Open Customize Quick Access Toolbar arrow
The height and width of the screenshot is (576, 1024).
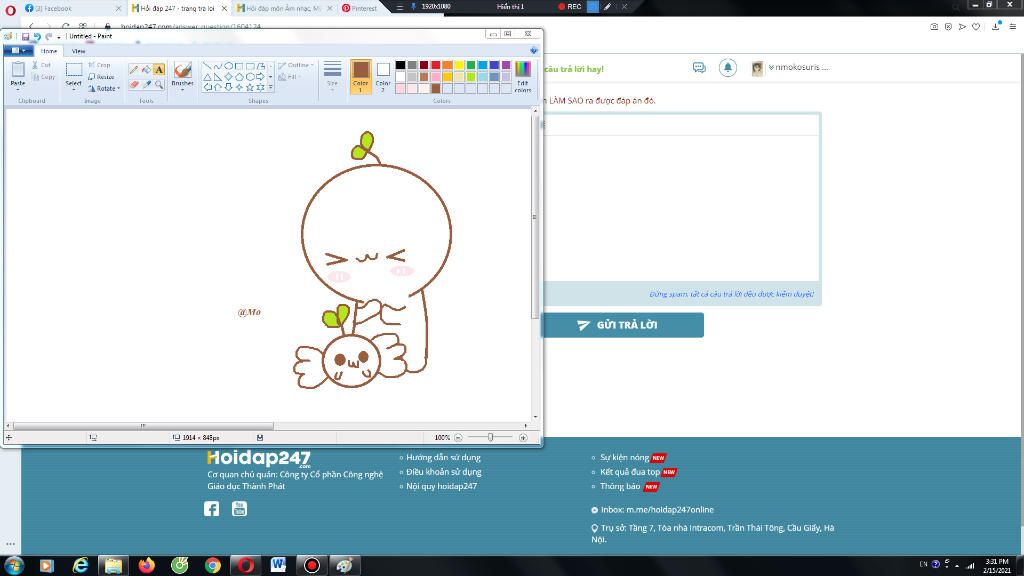[x=59, y=37]
